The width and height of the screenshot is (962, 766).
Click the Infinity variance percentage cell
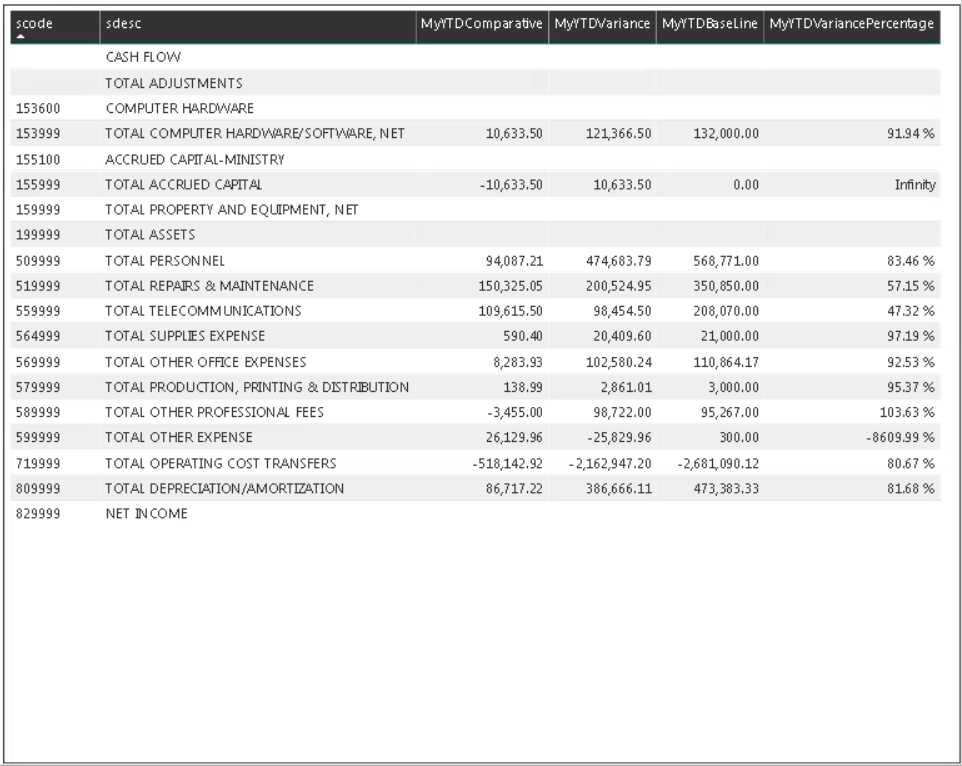point(915,185)
